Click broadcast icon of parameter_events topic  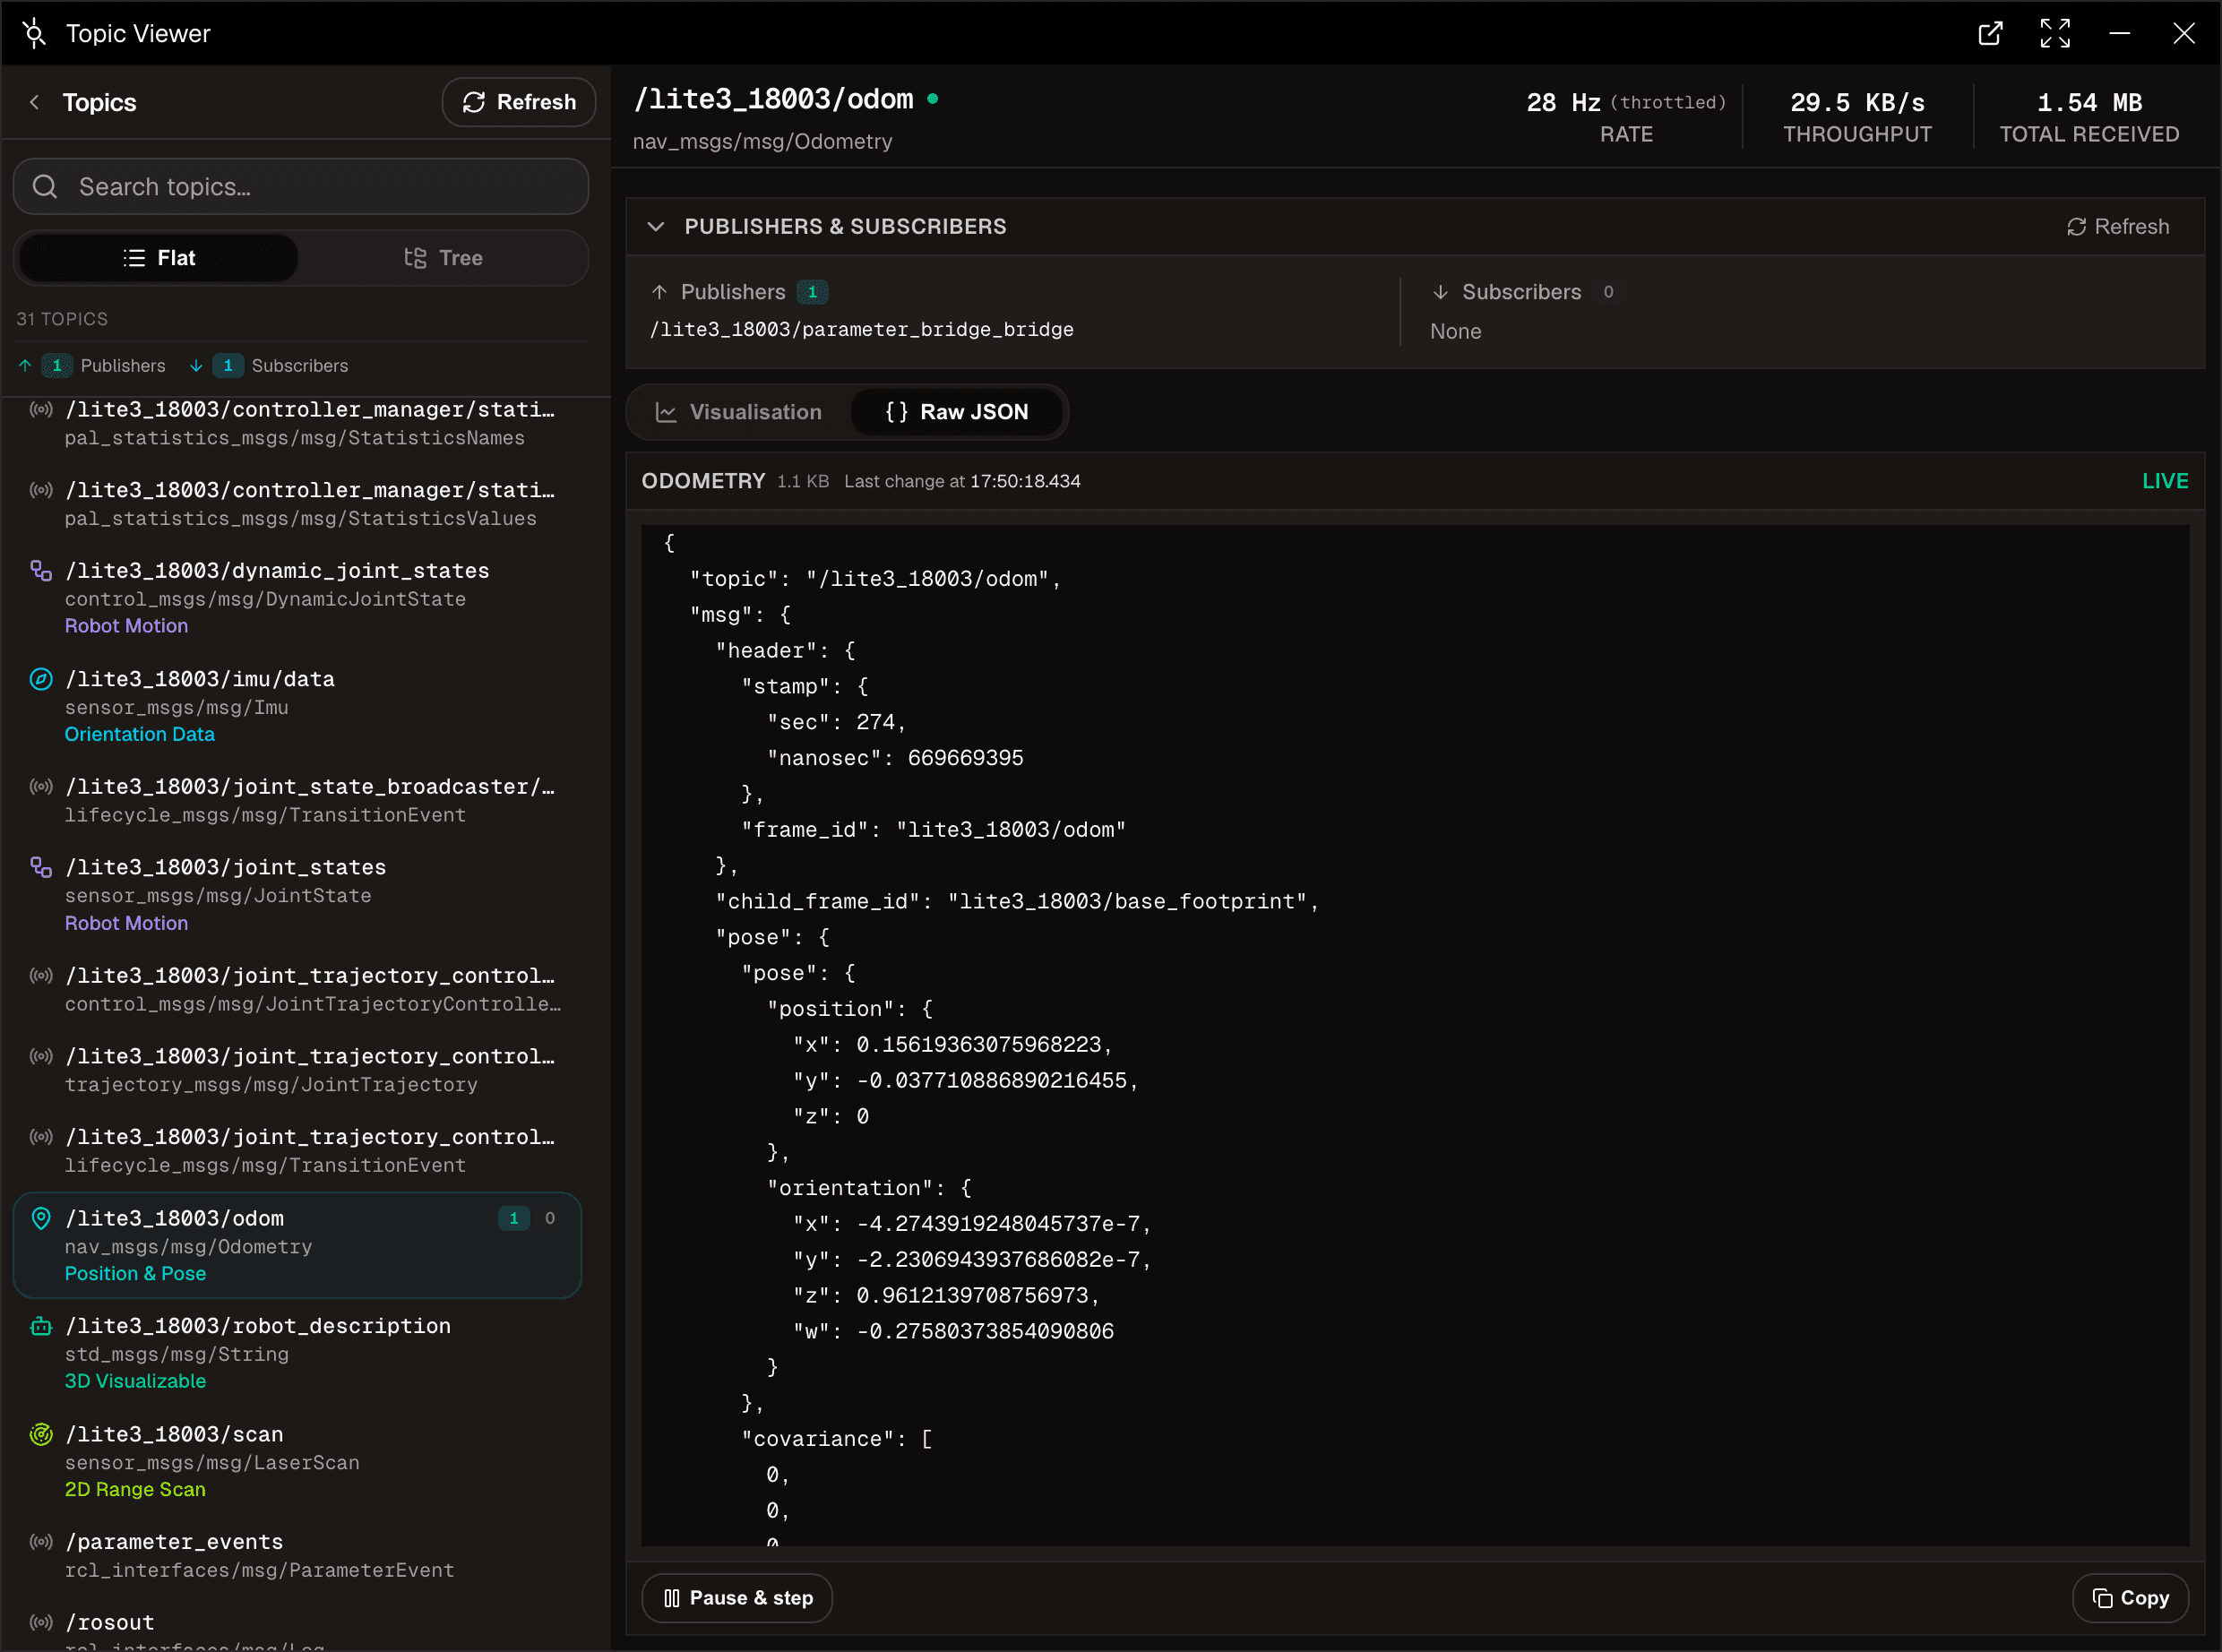point(41,1543)
